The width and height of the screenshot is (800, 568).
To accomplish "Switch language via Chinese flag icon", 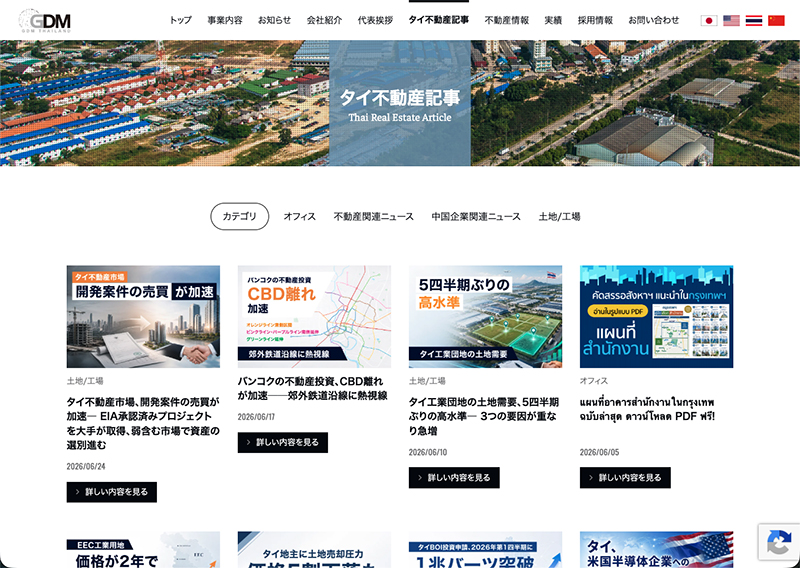I will pyautogui.click(x=776, y=20).
